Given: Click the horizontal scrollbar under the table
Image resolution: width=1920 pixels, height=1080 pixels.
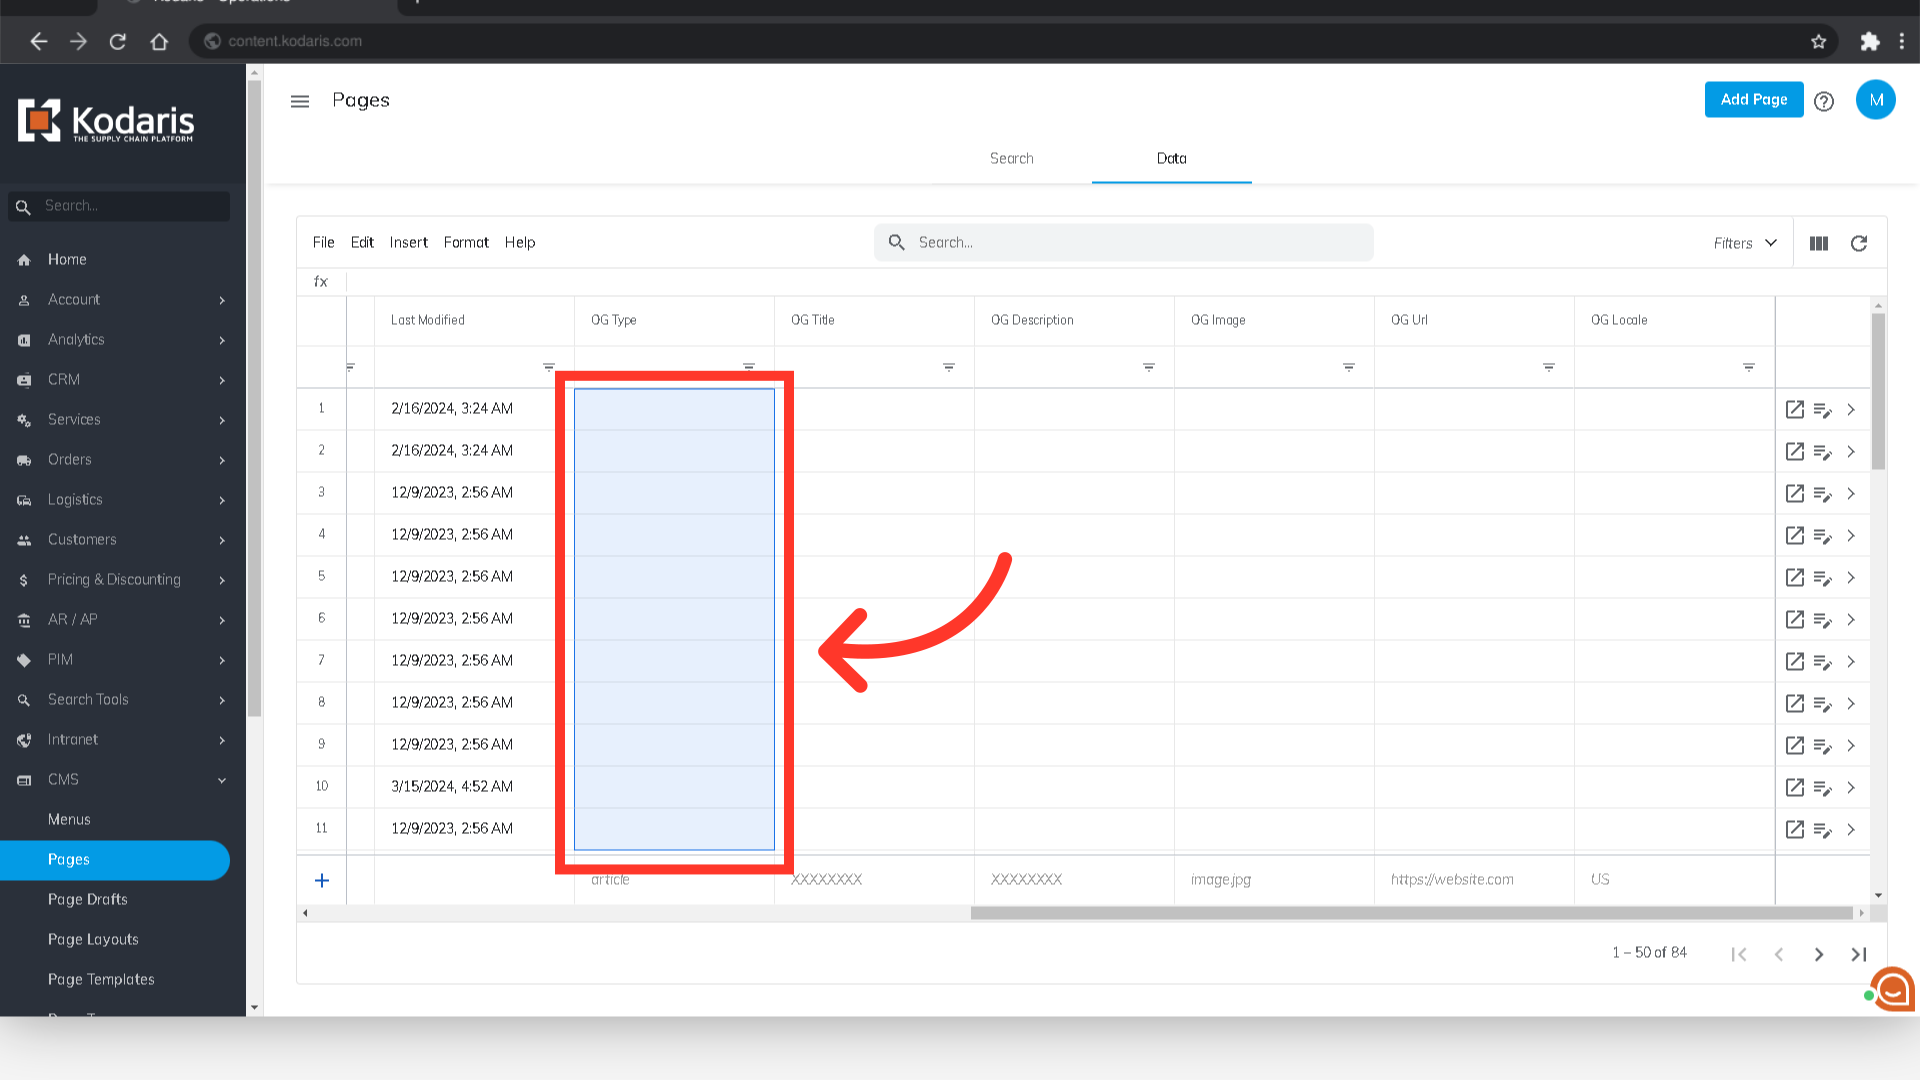Looking at the screenshot, I should (x=1410, y=913).
